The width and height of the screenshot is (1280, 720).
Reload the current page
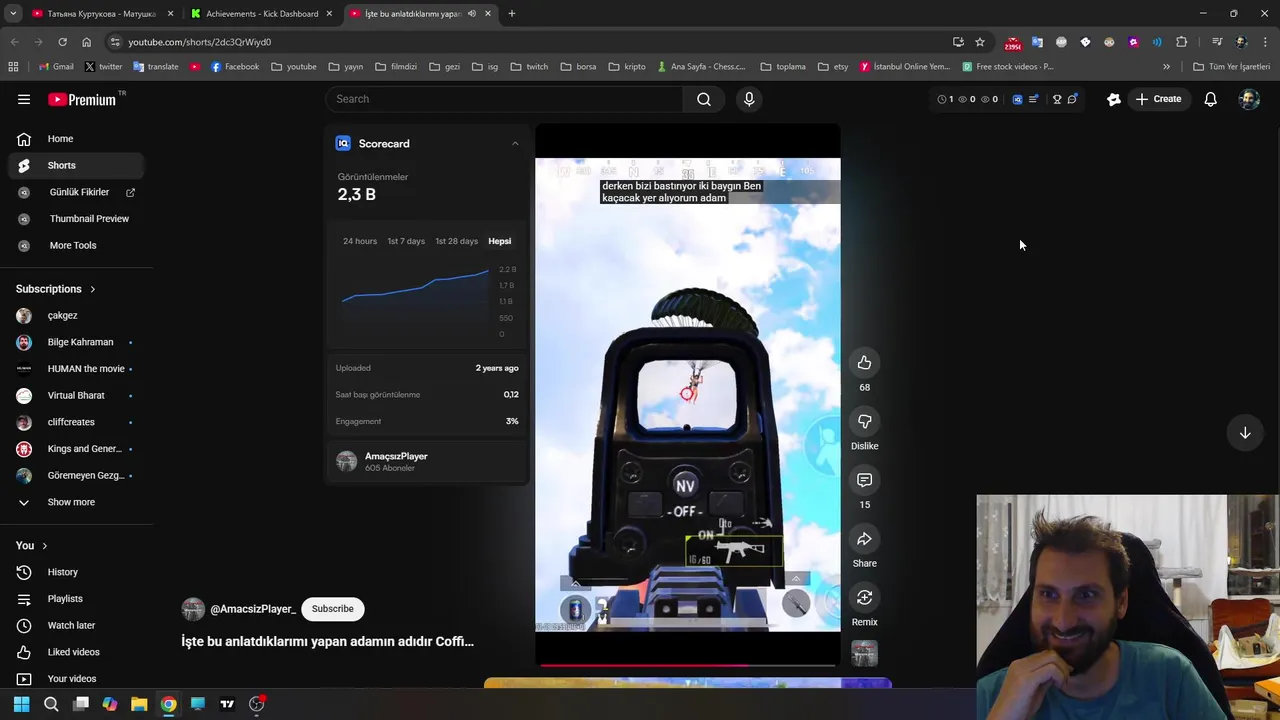[x=62, y=42]
